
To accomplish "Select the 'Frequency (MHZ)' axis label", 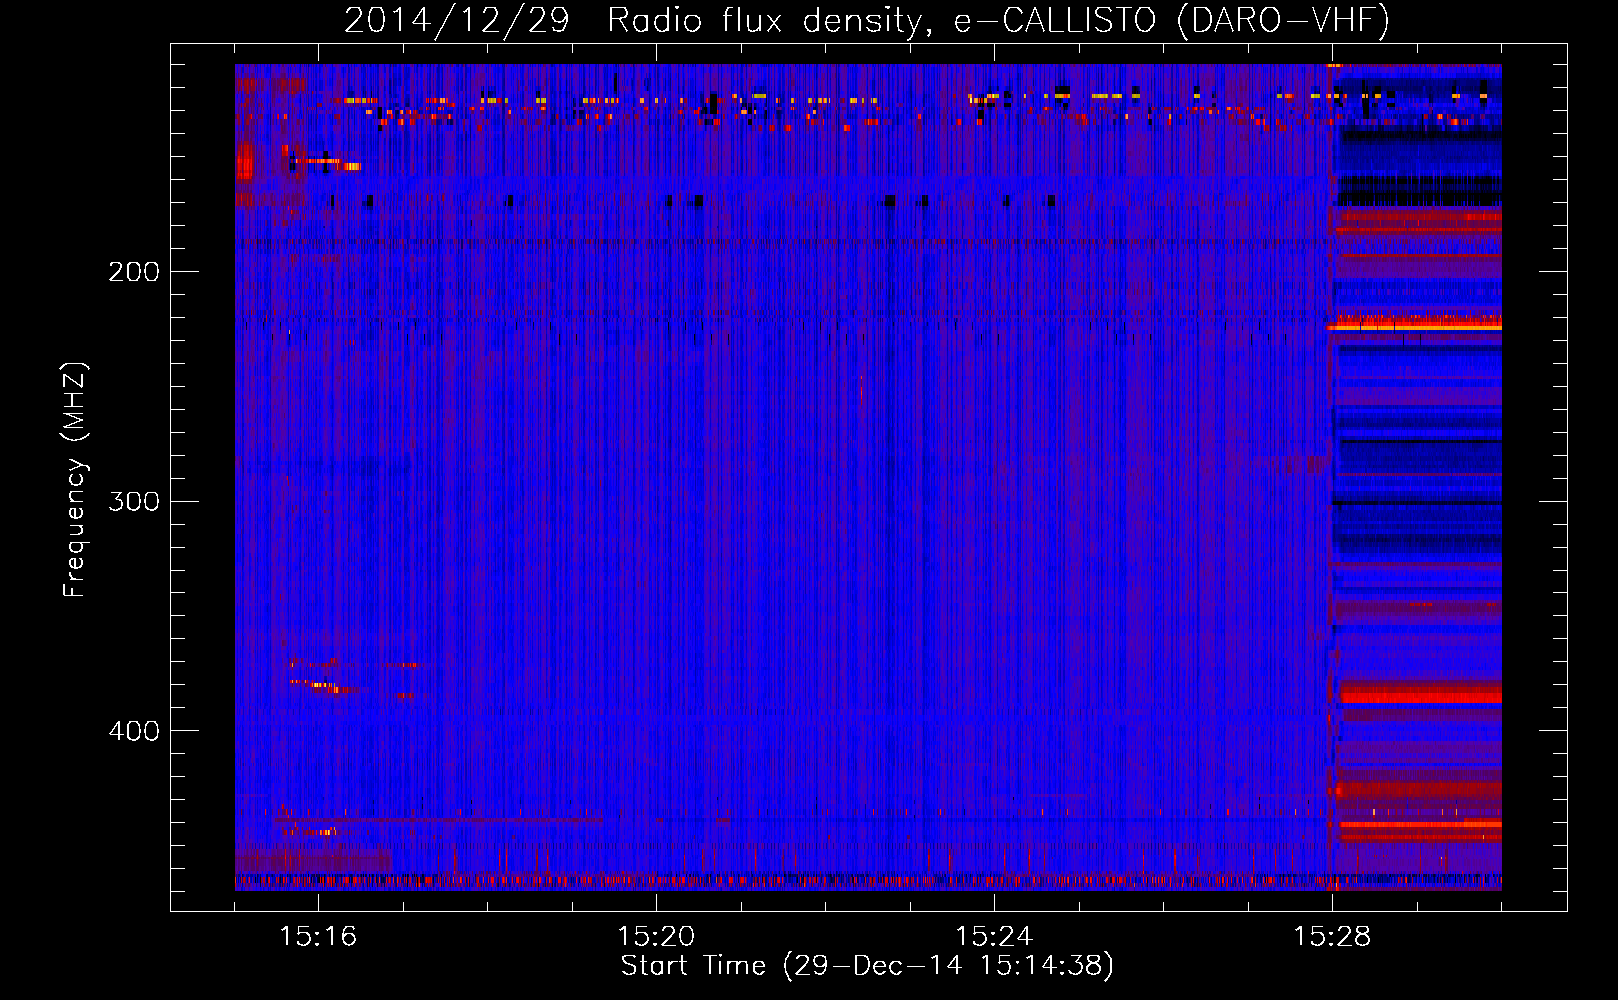I will 75,479.
